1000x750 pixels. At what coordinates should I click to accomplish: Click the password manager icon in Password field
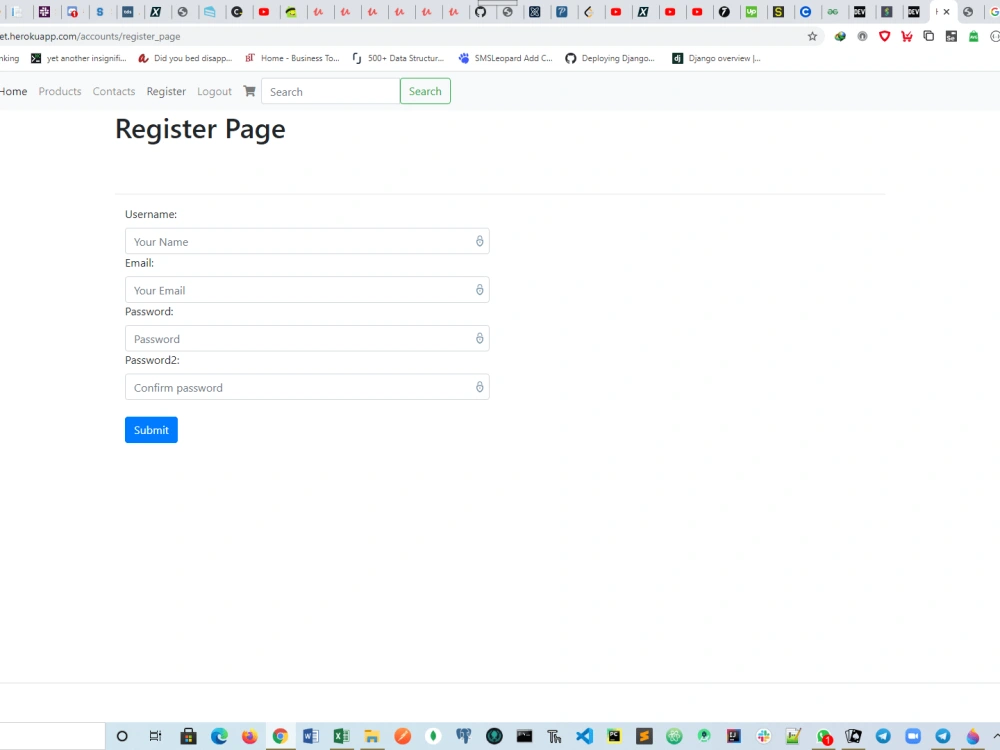click(x=479, y=338)
